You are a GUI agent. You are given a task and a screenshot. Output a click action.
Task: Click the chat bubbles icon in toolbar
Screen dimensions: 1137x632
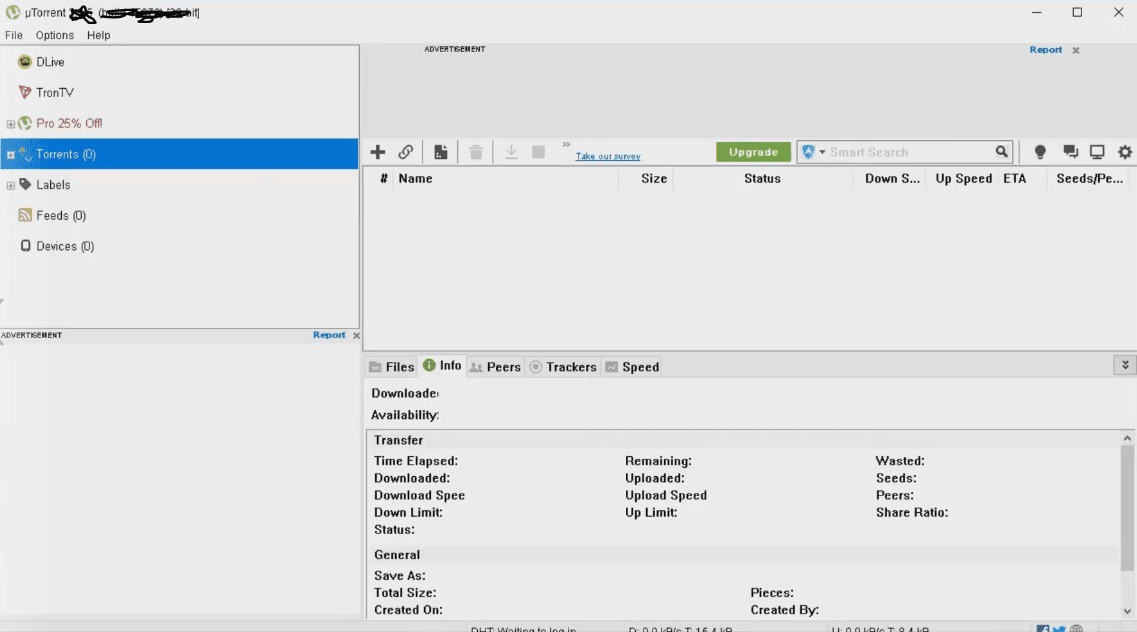pos(1070,151)
